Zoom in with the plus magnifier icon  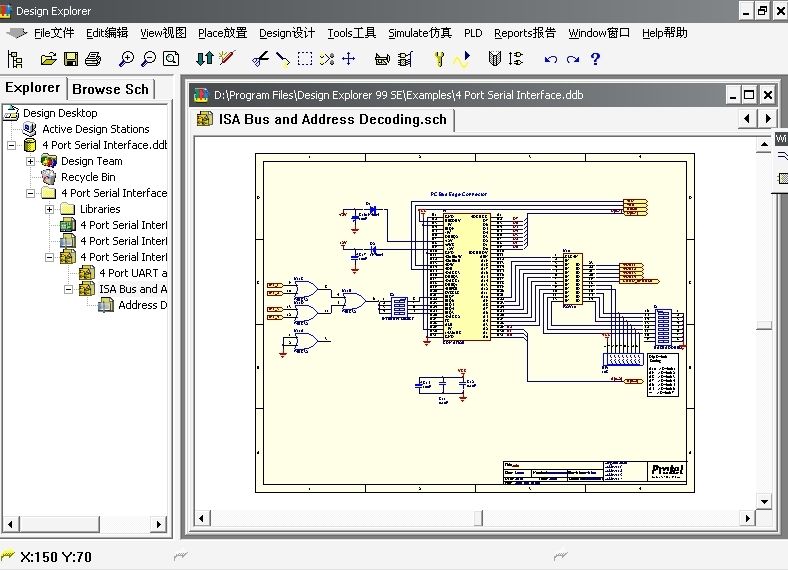click(x=127, y=59)
